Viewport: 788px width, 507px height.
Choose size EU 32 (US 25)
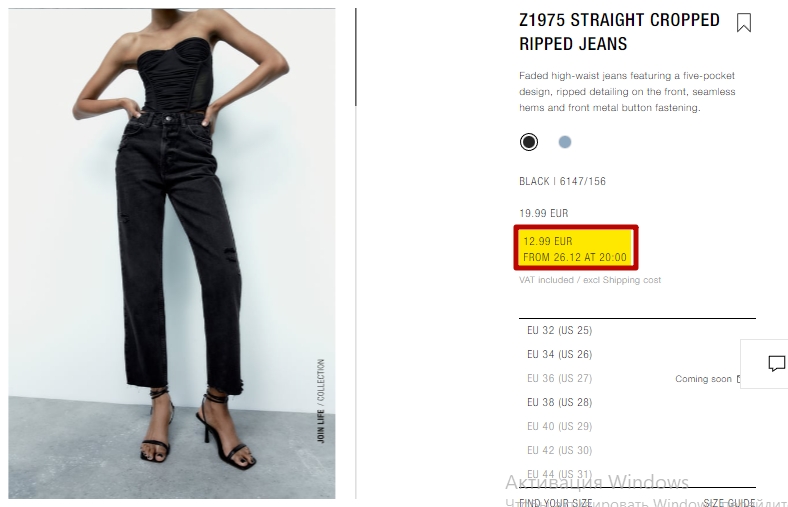click(637, 330)
